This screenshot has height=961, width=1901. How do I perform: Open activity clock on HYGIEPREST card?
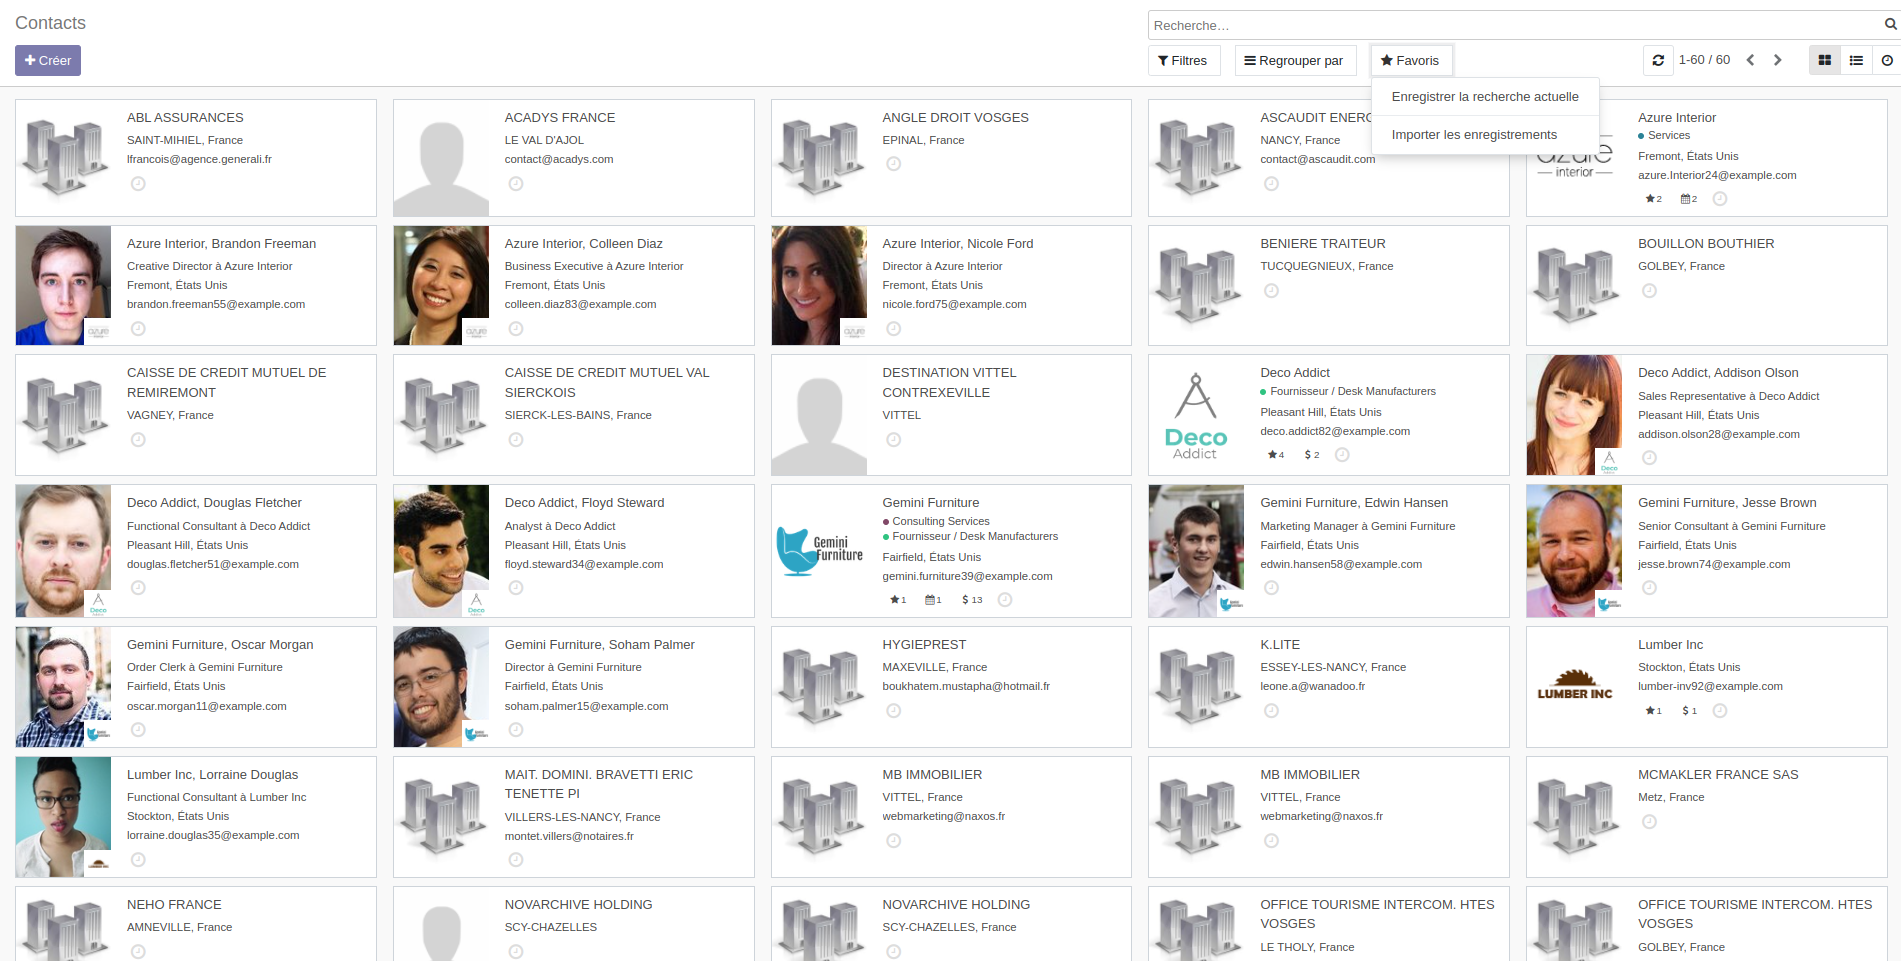click(x=894, y=711)
